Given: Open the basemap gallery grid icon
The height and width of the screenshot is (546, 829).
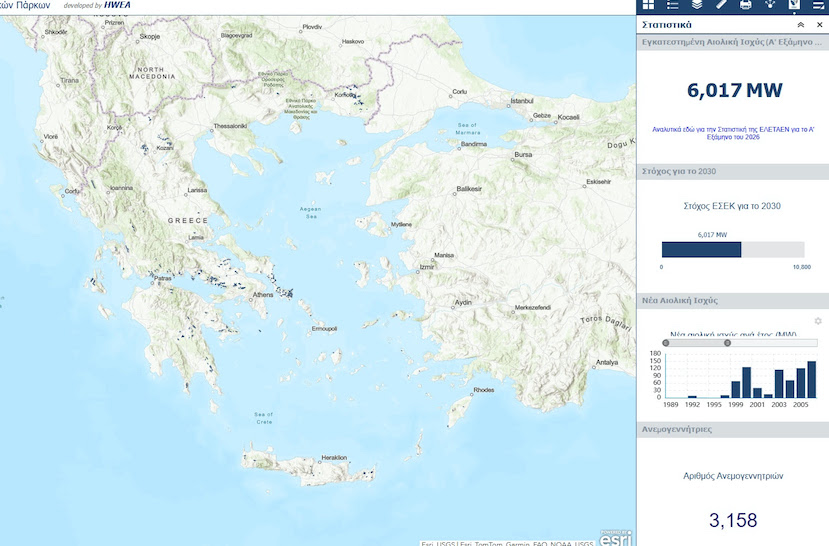Looking at the screenshot, I should [x=648, y=5].
